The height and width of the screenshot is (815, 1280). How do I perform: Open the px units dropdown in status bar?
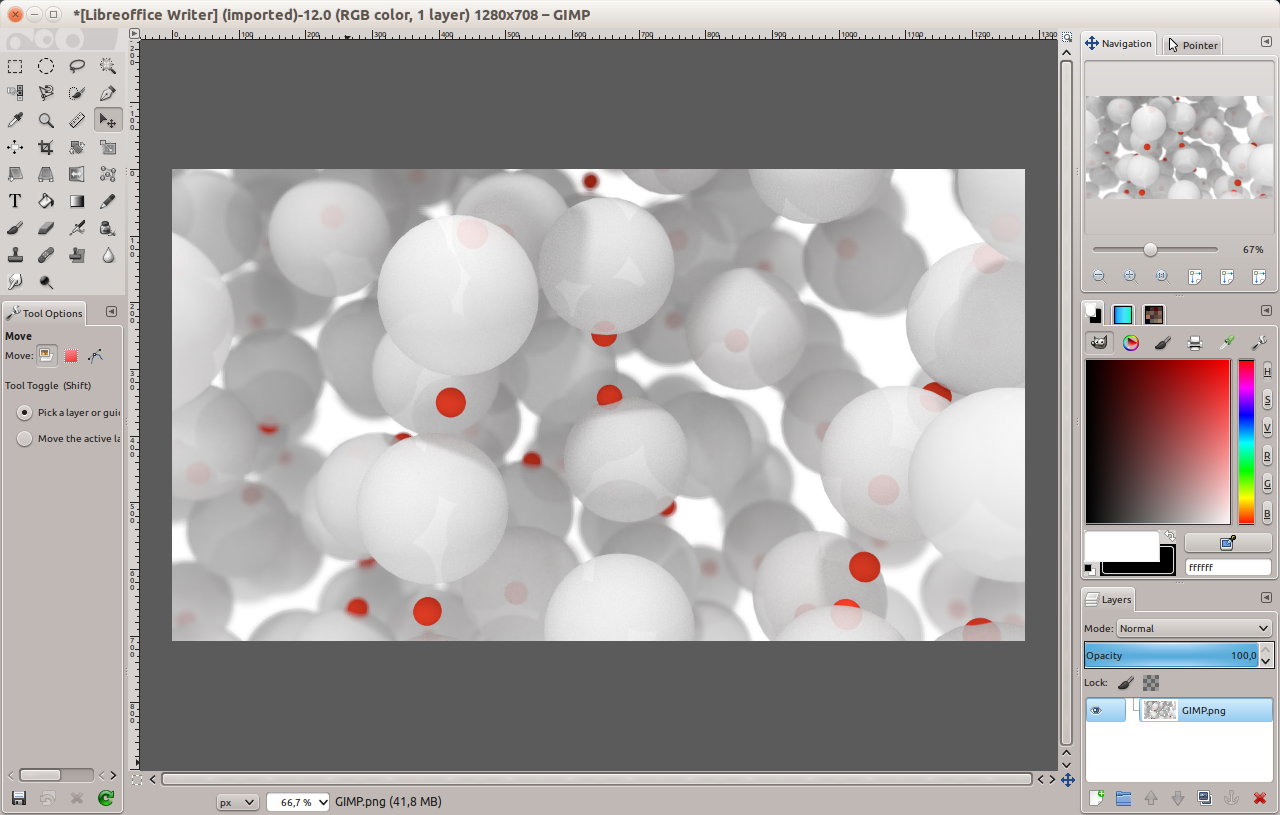(x=237, y=802)
